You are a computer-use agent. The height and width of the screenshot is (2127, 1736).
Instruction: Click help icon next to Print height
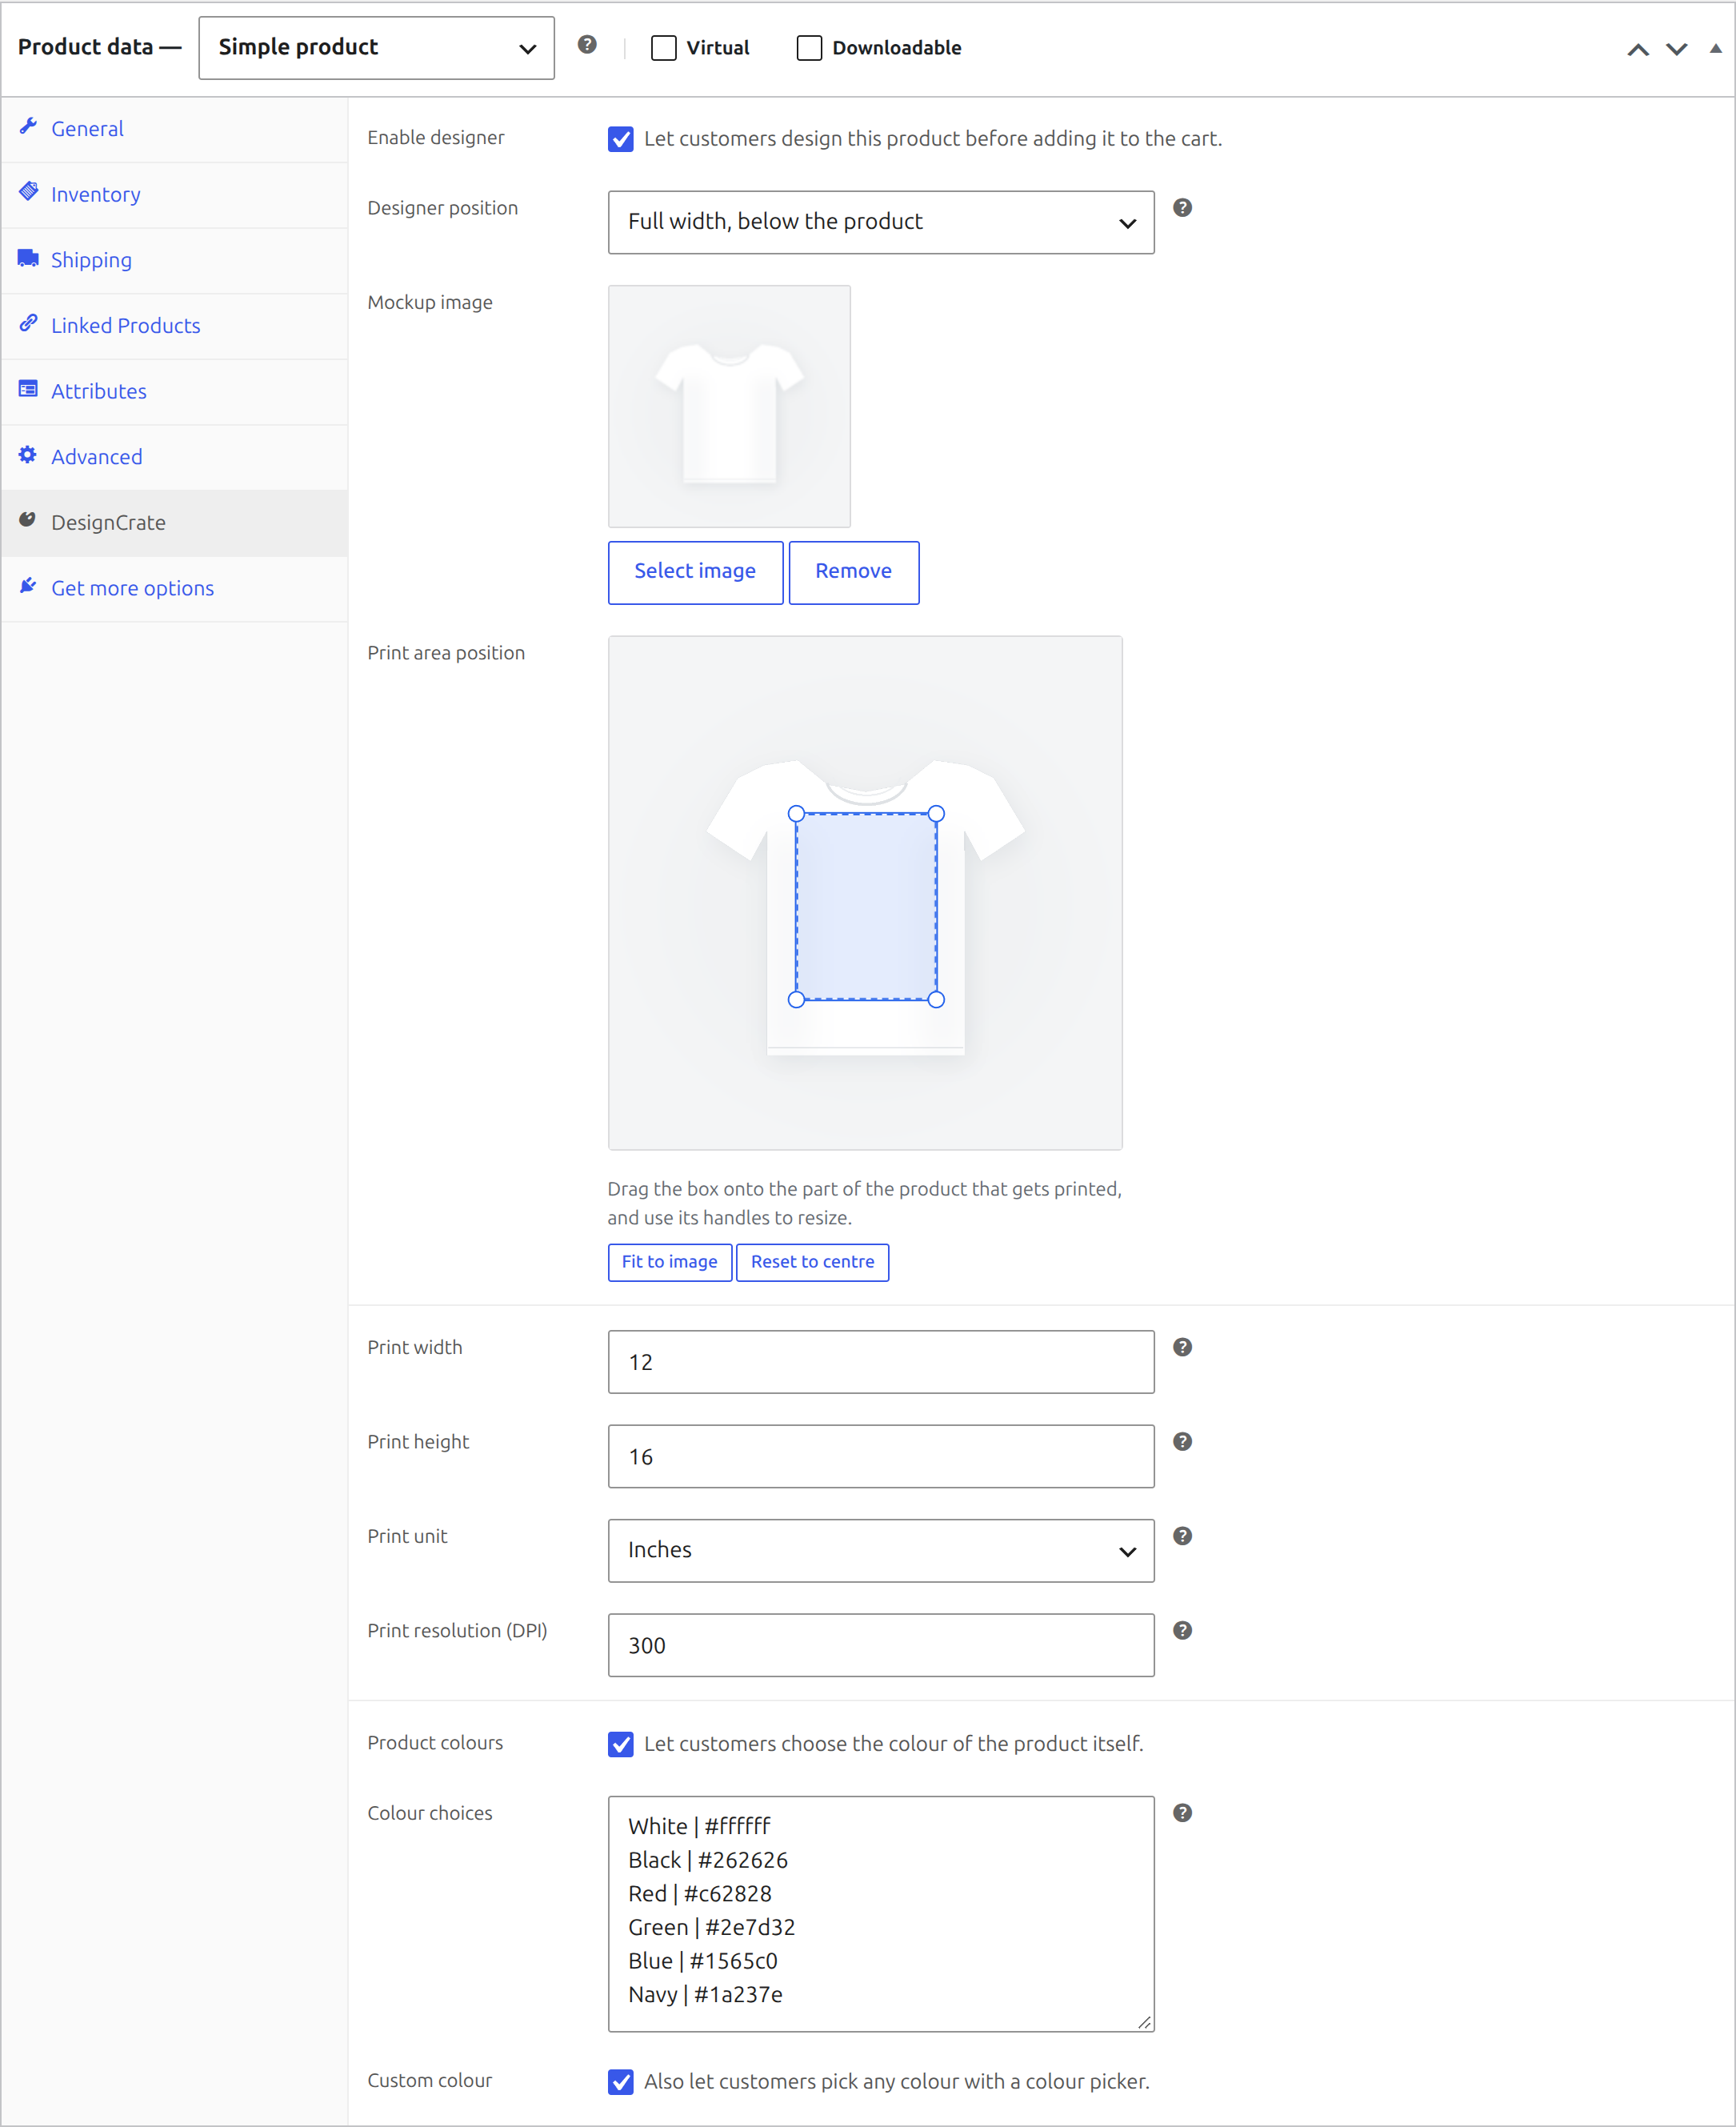[1182, 1441]
